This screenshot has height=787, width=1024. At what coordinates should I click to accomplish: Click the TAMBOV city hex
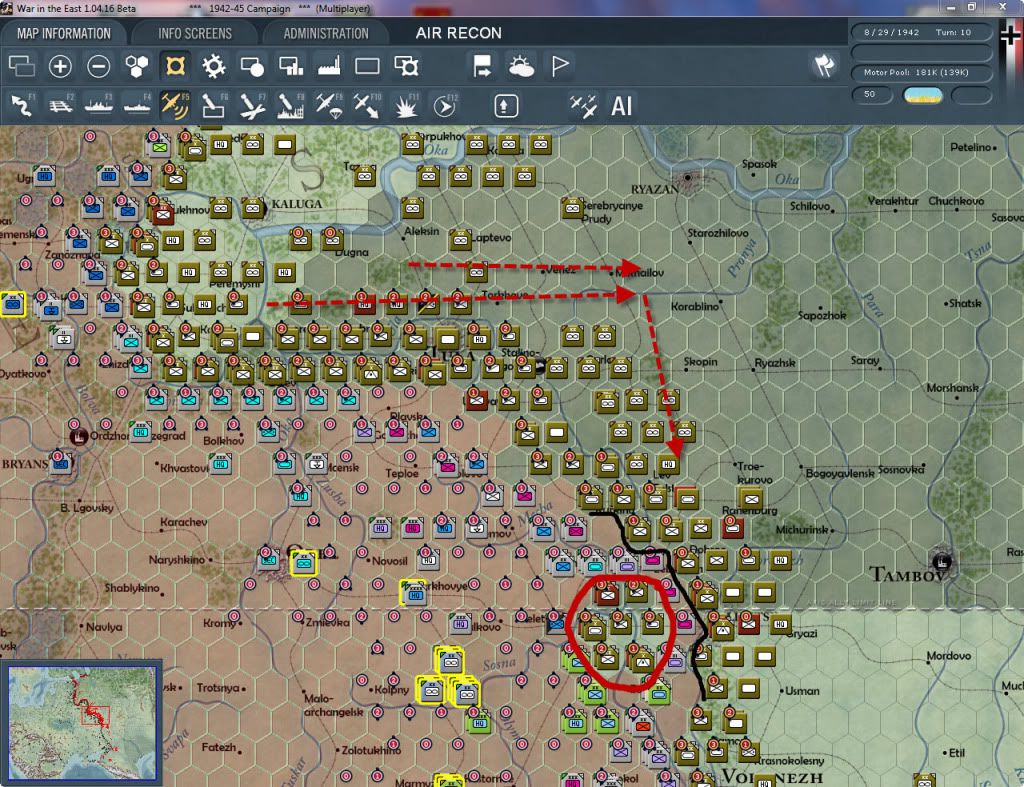(942, 560)
